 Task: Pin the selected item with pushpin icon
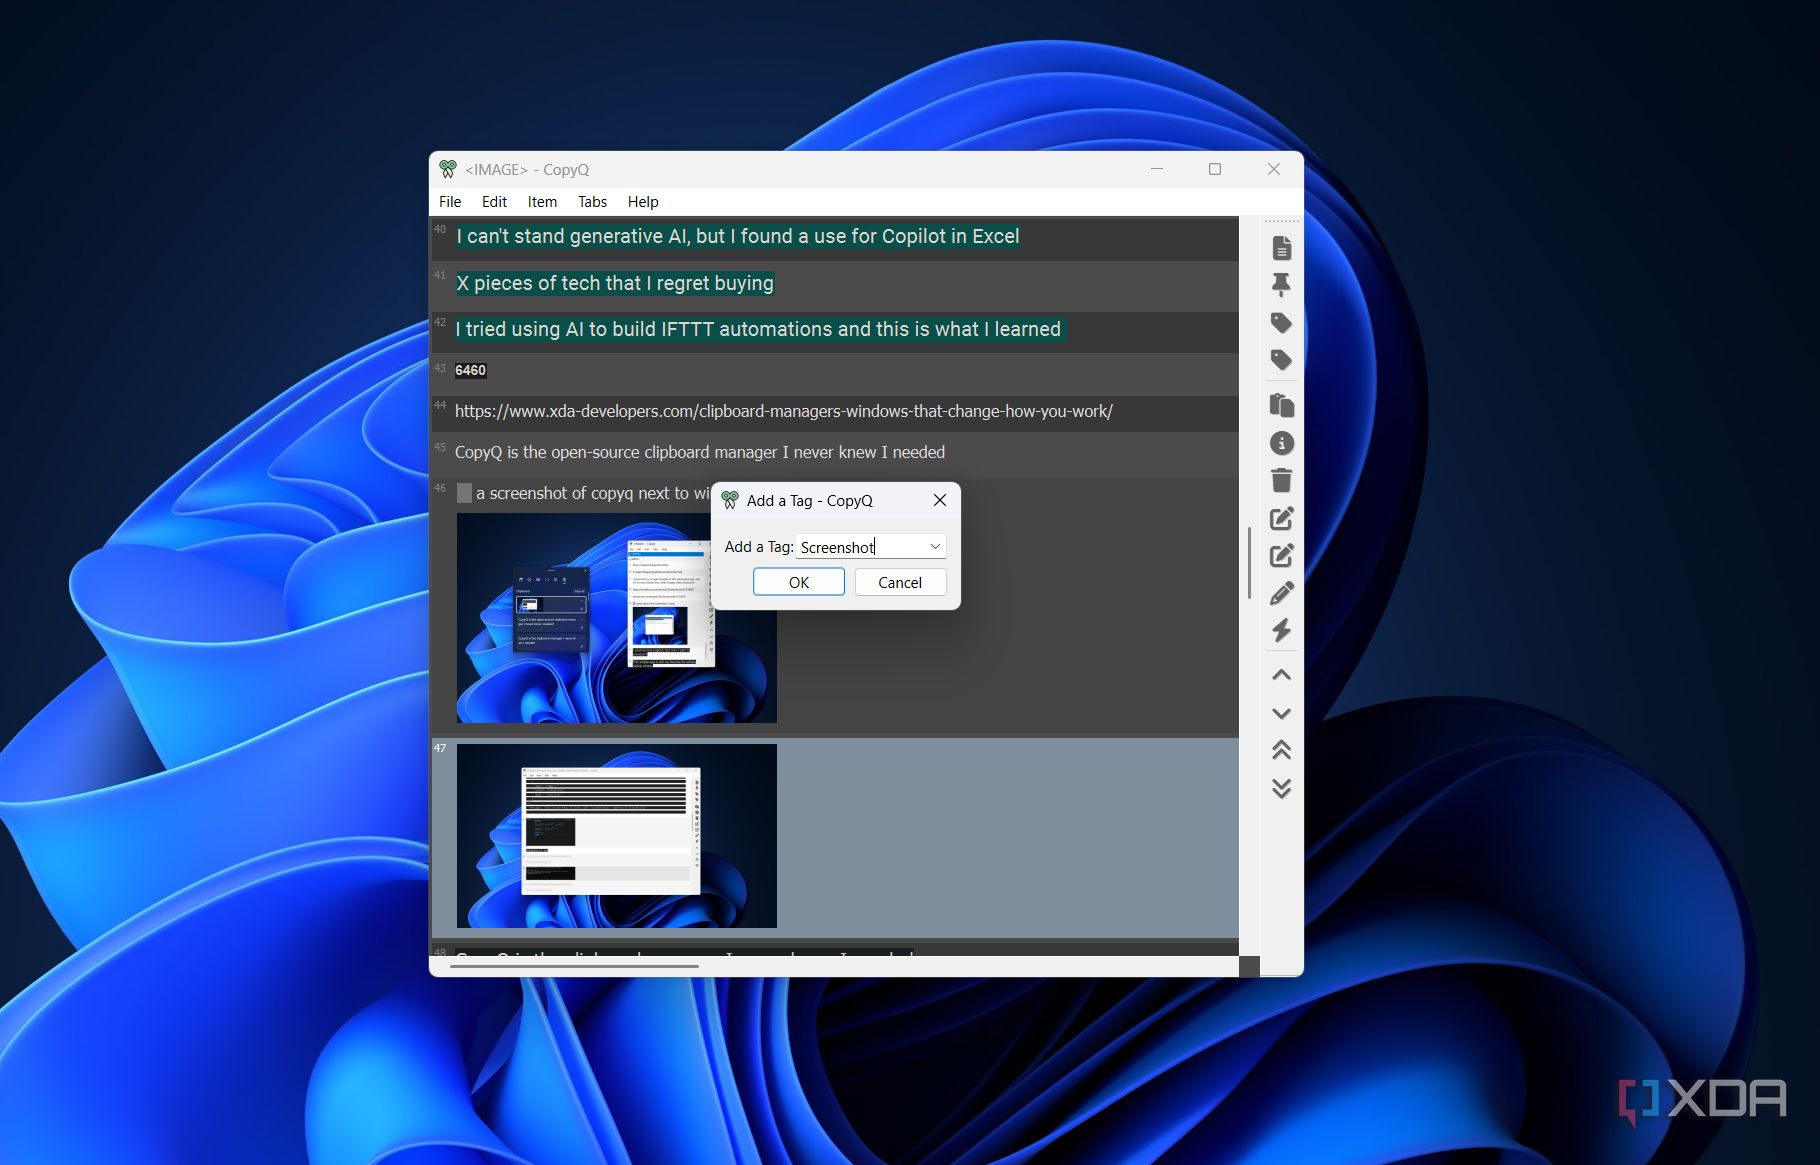click(x=1281, y=285)
